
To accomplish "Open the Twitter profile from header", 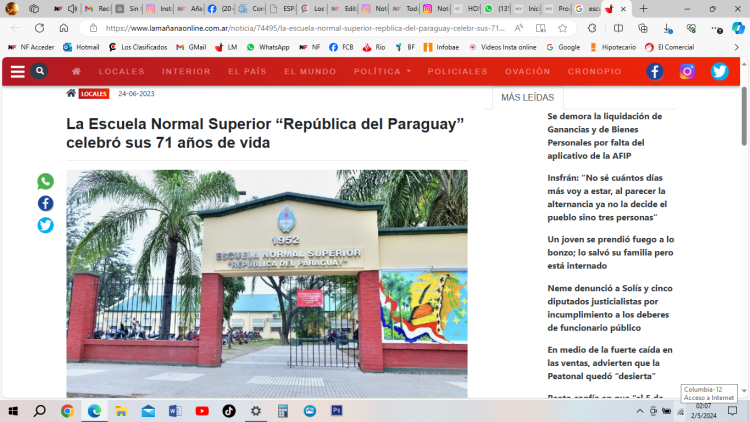I will [719, 72].
